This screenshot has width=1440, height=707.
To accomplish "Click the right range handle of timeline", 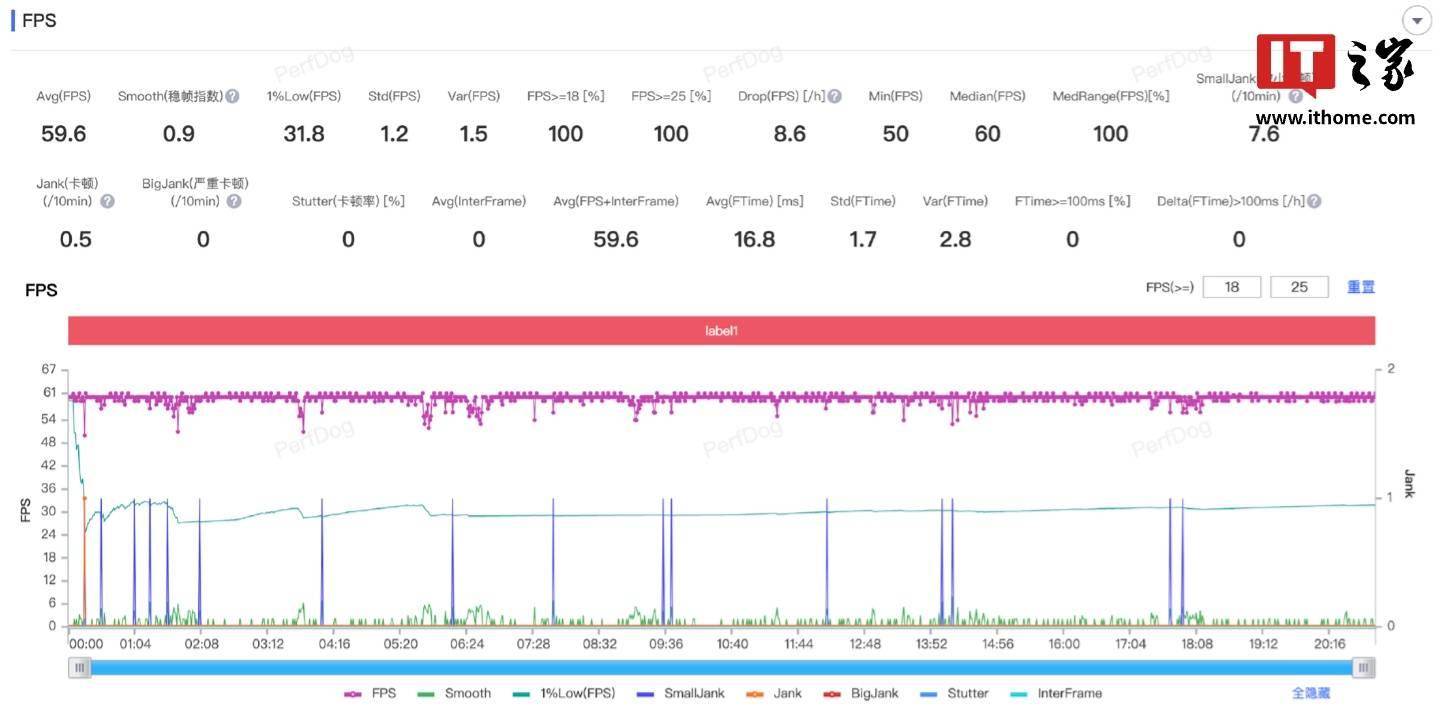I will 1363,667.
